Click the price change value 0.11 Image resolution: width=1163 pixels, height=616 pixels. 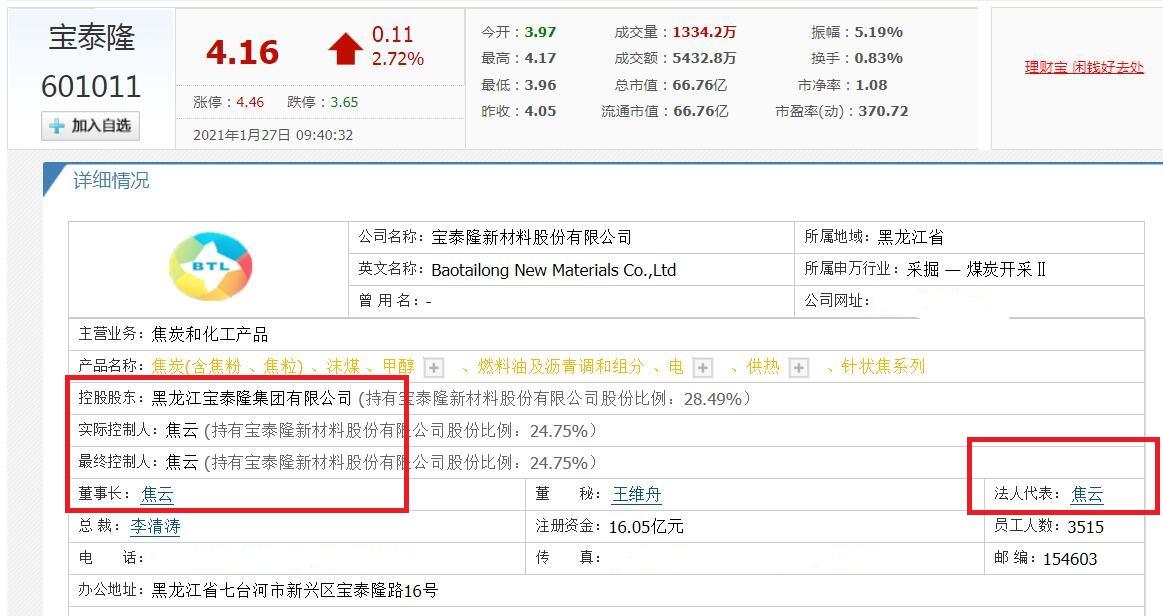click(392, 34)
